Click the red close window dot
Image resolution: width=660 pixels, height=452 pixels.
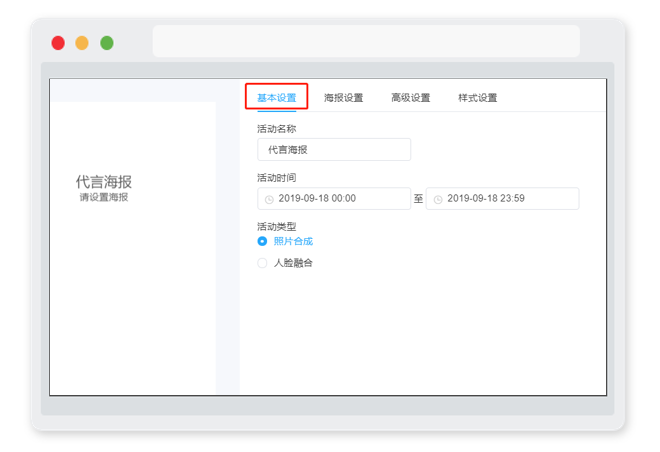(58, 43)
